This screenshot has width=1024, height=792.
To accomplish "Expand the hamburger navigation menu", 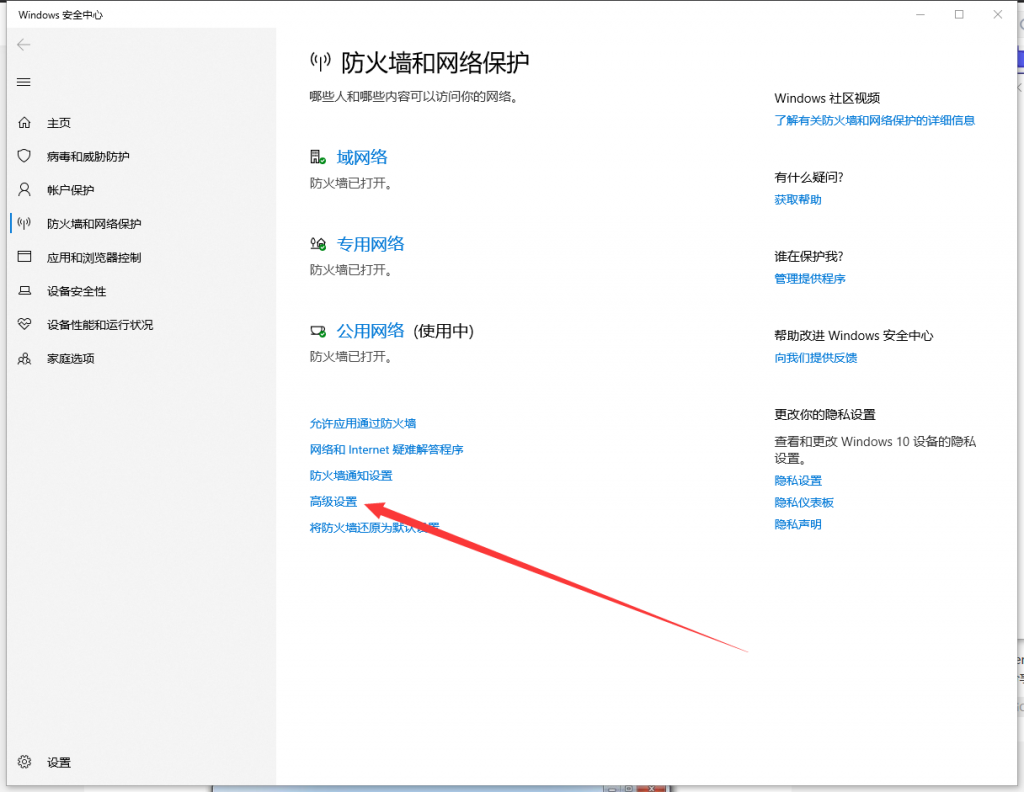I will pyautogui.click(x=24, y=82).
